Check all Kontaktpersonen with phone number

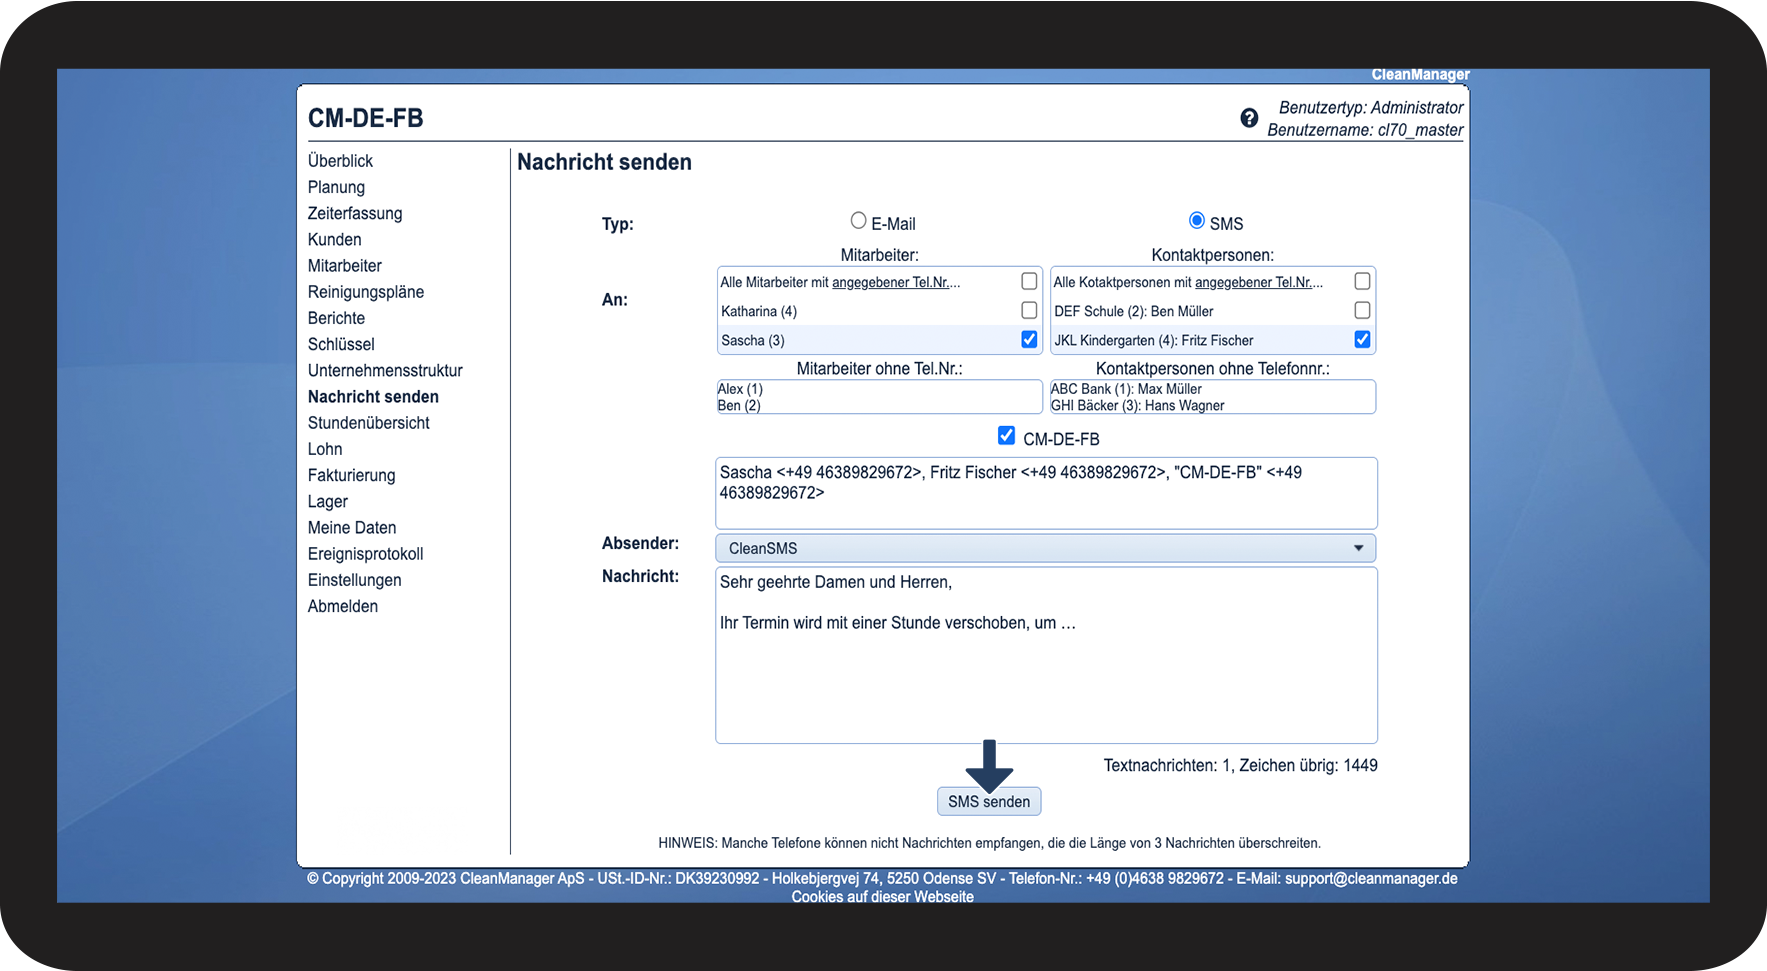point(1362,282)
